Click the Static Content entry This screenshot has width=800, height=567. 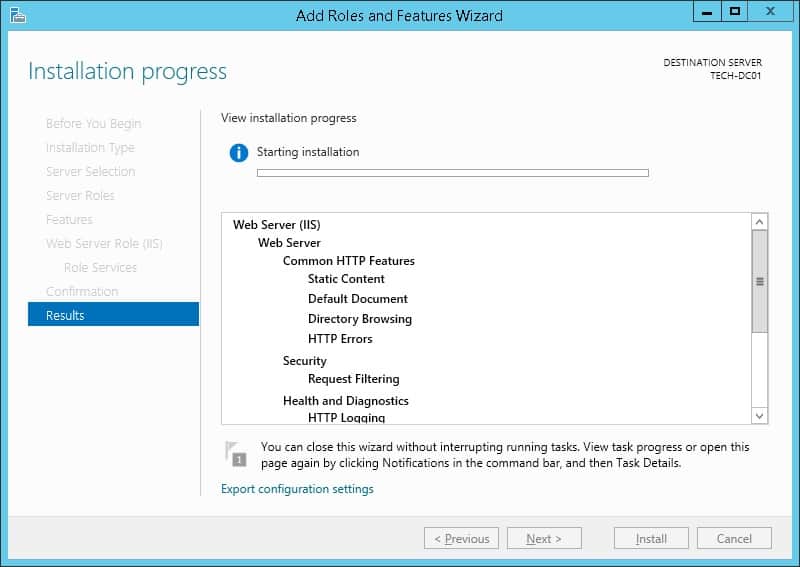[346, 279]
